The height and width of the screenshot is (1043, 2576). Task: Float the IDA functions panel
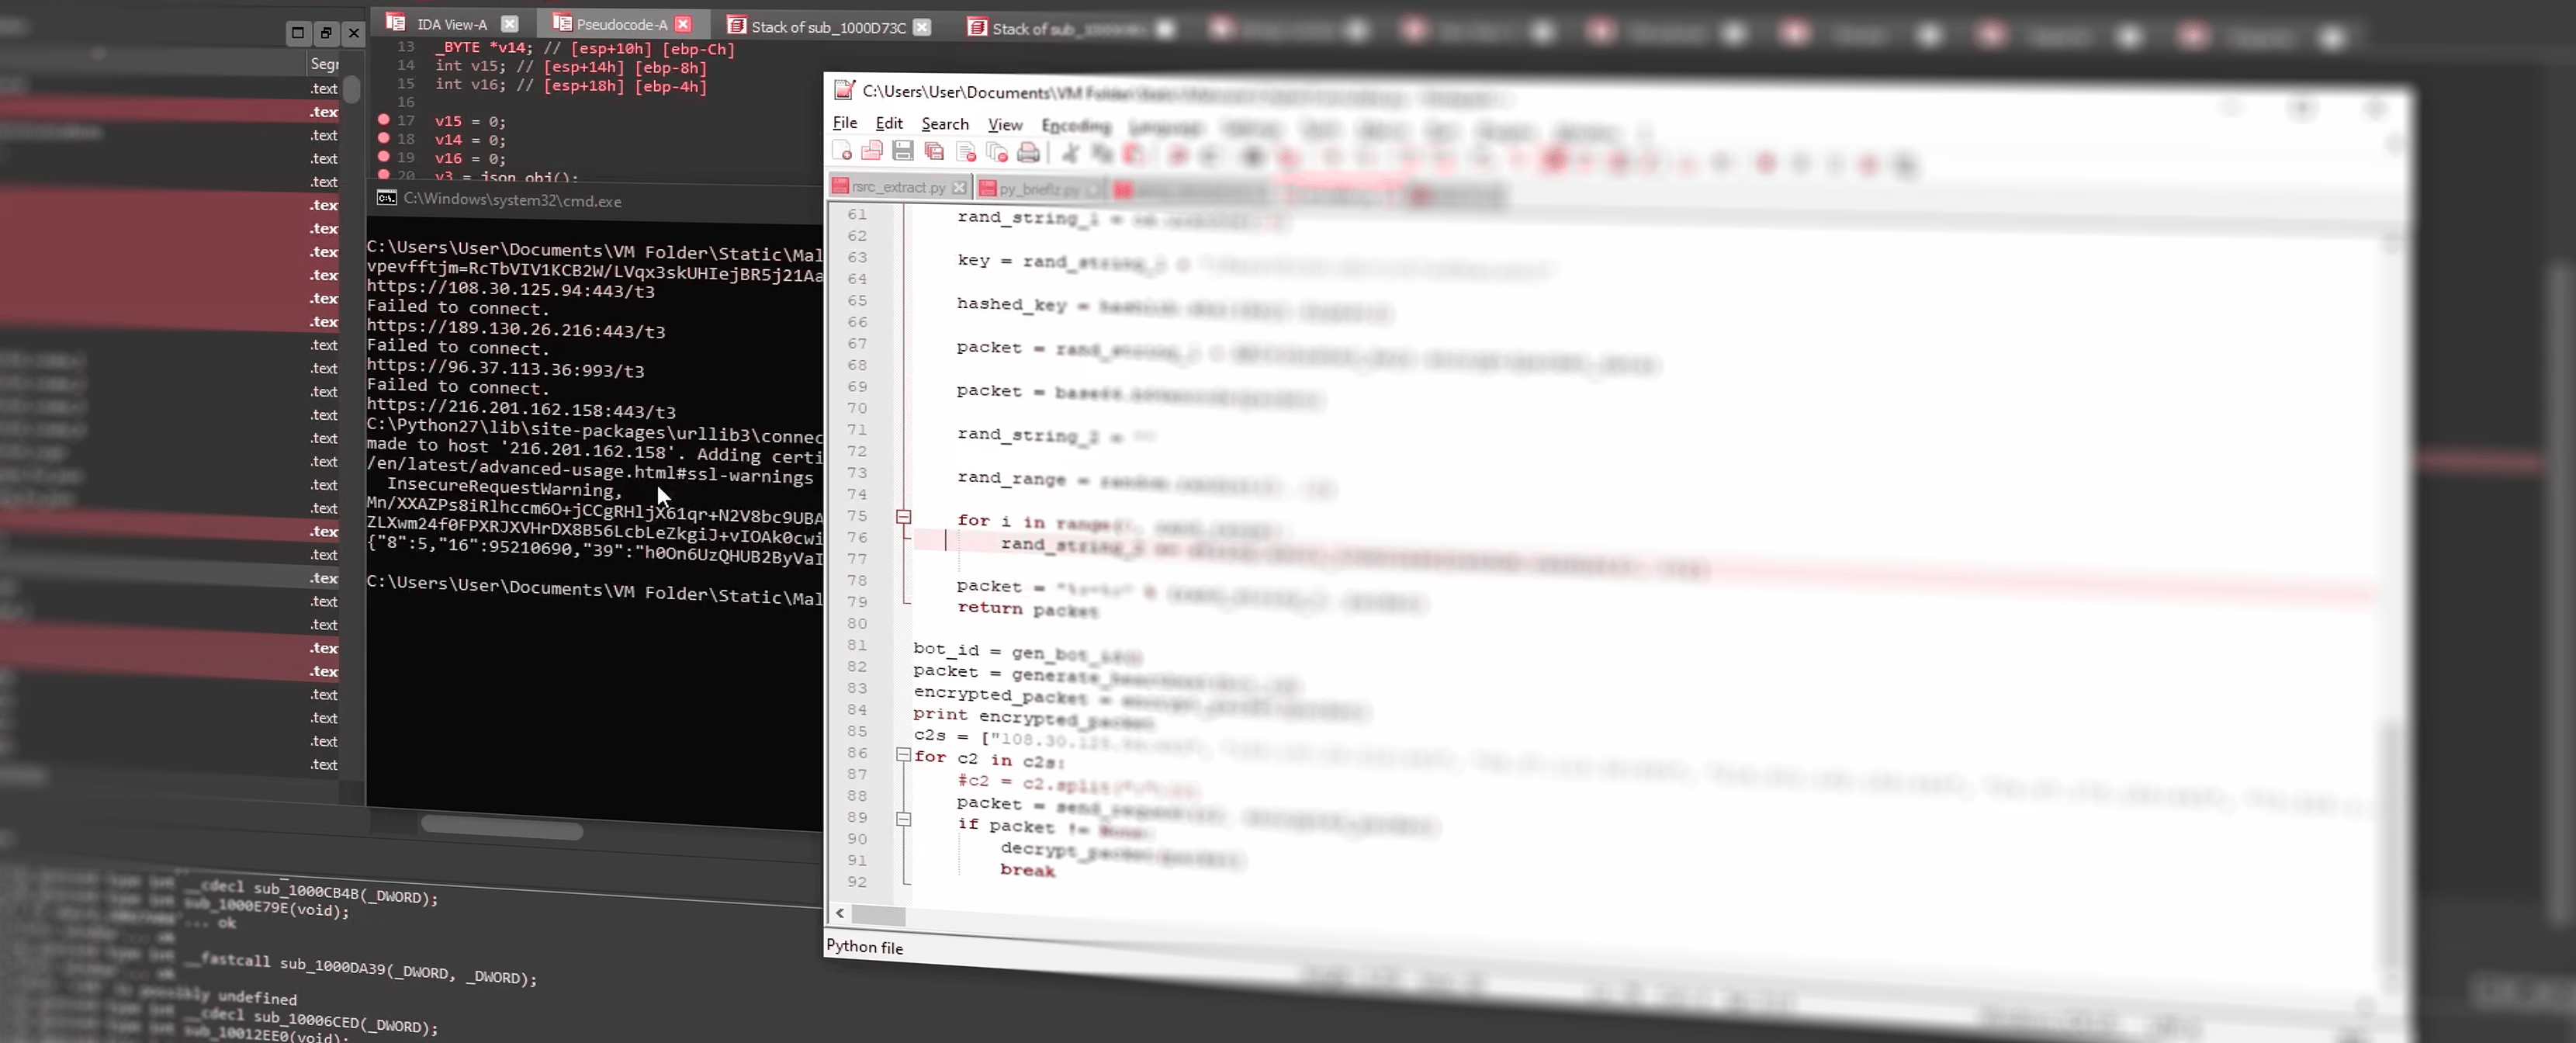pyautogui.click(x=326, y=33)
